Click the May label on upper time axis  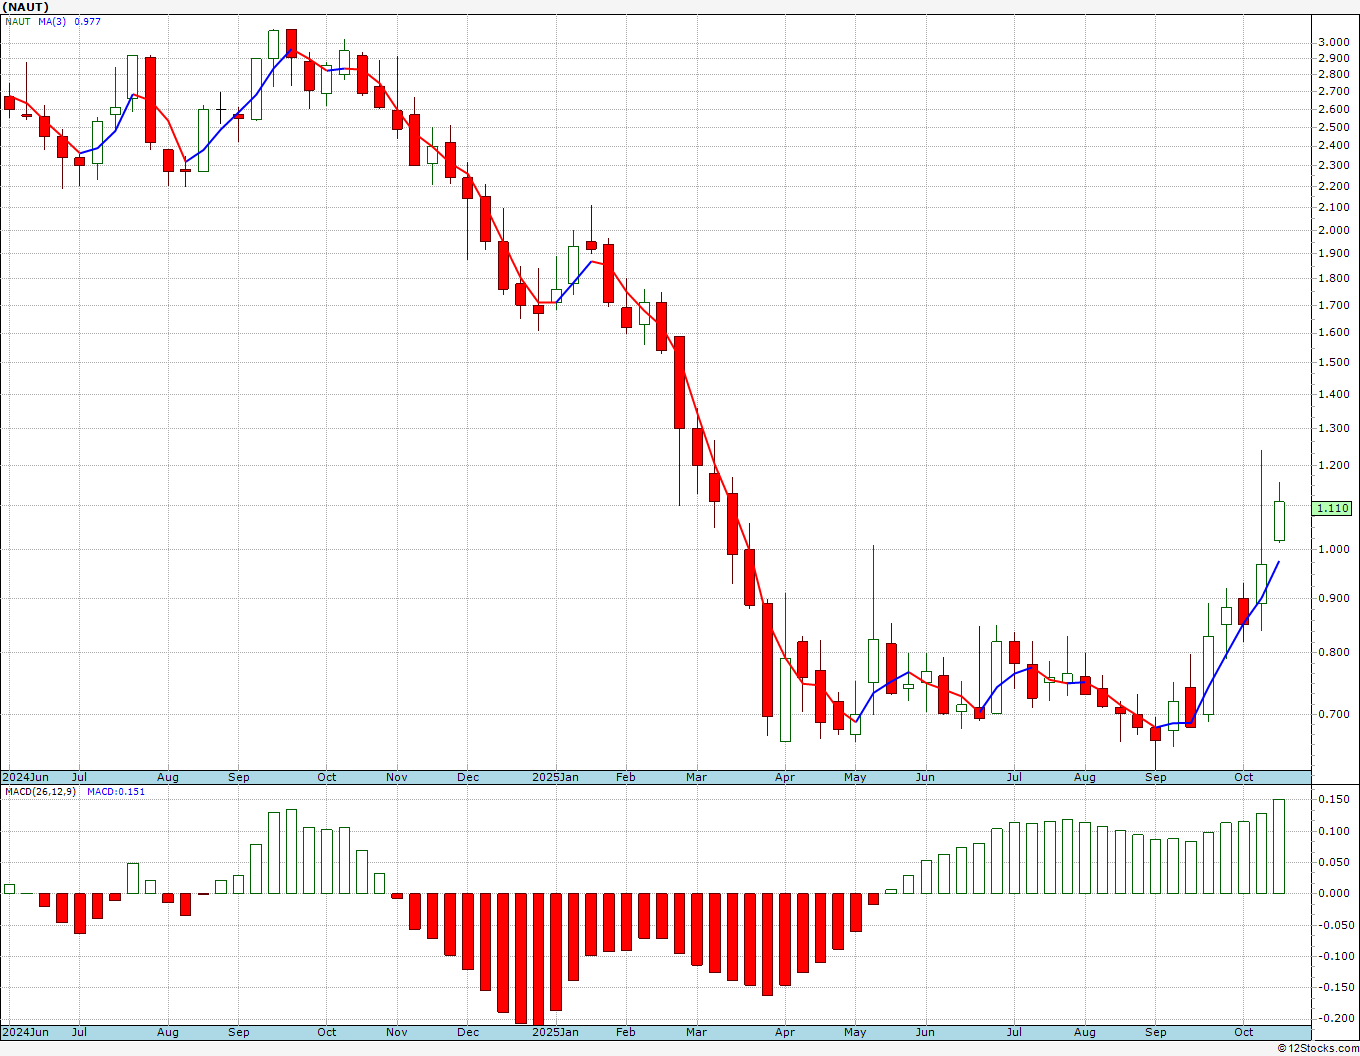tap(855, 777)
